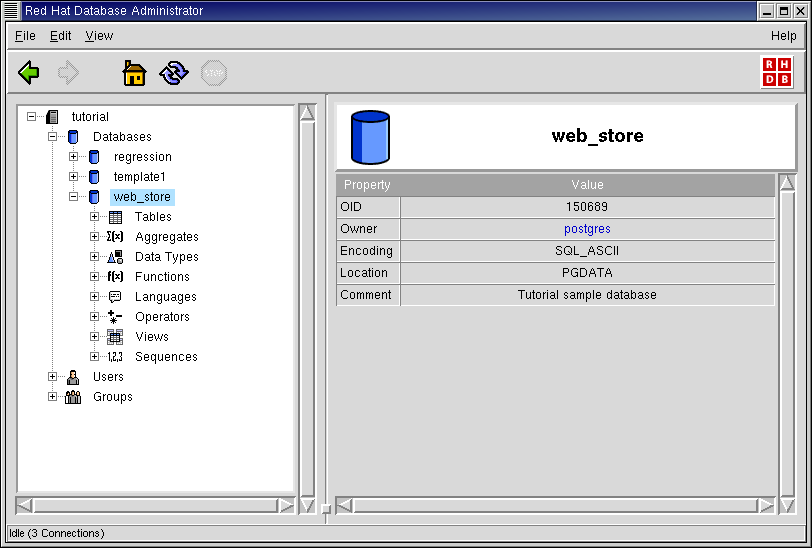Expand the Tables node
This screenshot has height=548, width=812.
coord(94,217)
